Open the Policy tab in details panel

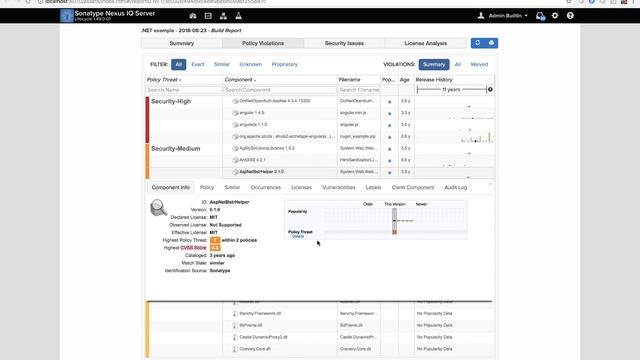coord(207,187)
